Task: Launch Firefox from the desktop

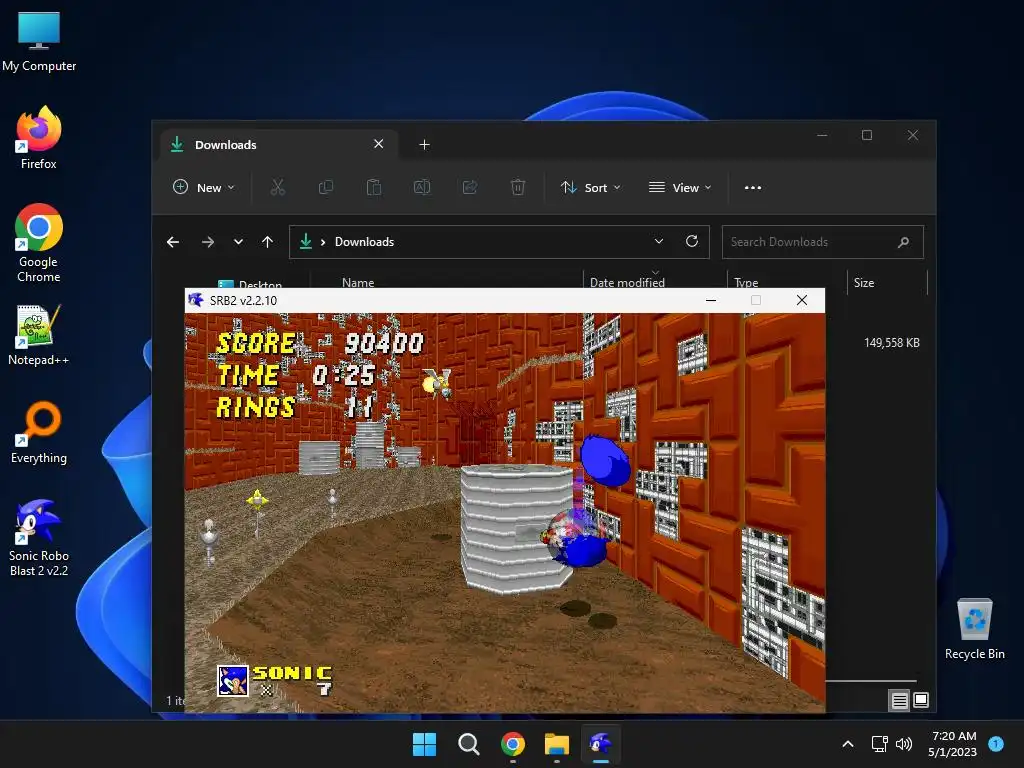Action: (39, 138)
